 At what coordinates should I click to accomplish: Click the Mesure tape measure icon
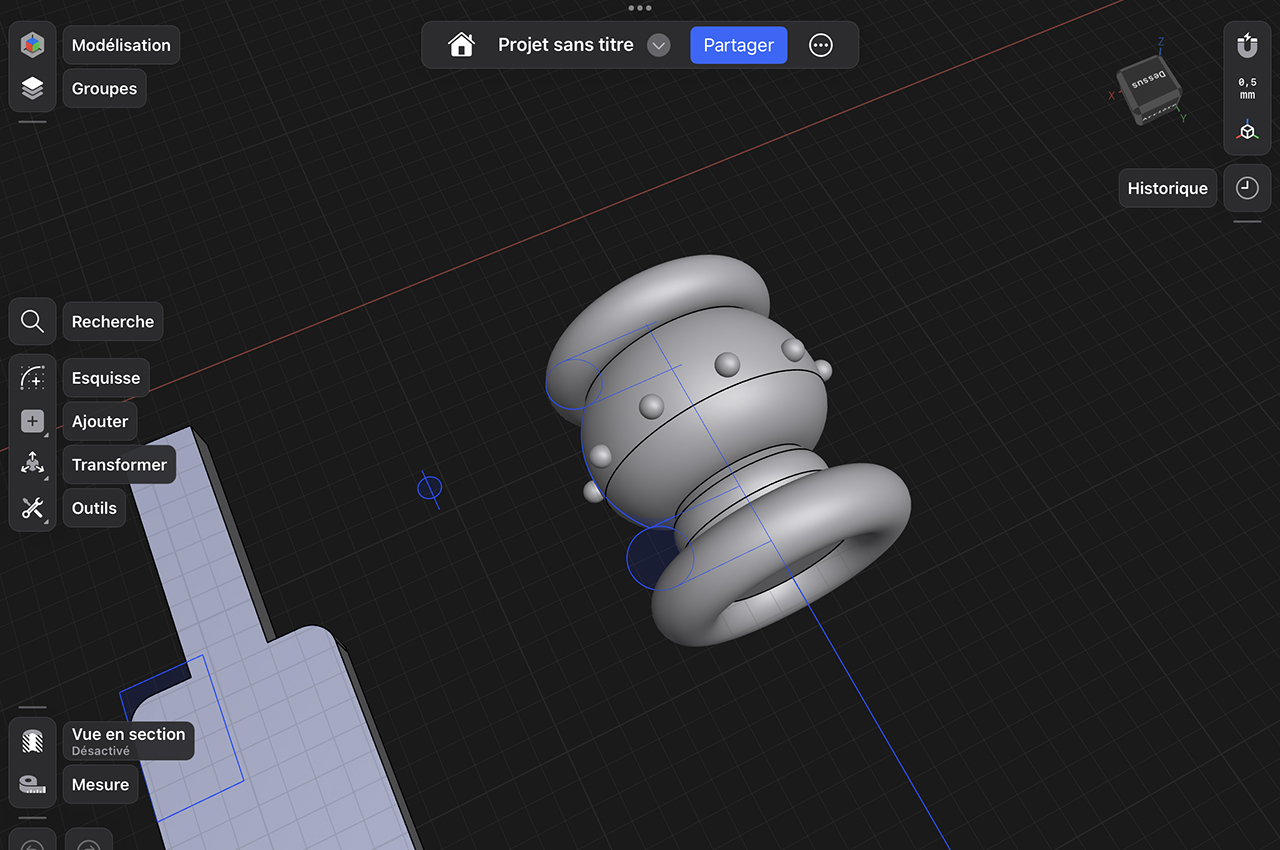pos(32,785)
